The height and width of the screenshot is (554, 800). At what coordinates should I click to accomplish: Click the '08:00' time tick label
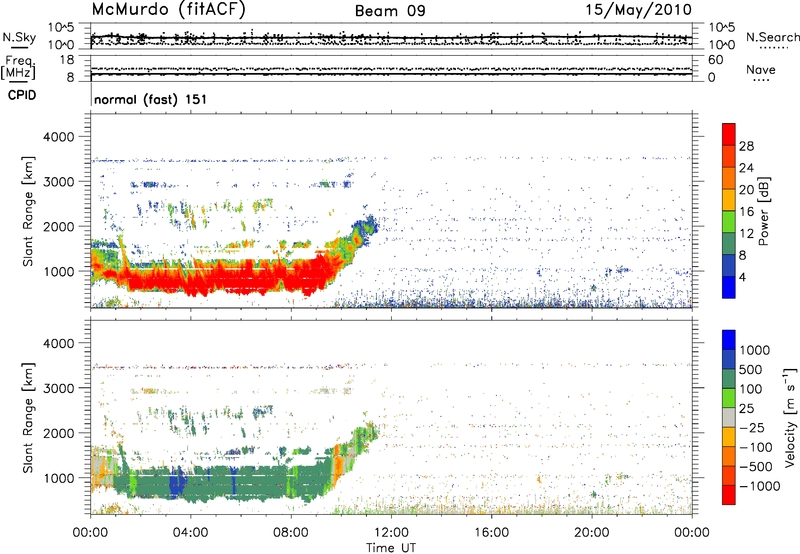pos(291,533)
